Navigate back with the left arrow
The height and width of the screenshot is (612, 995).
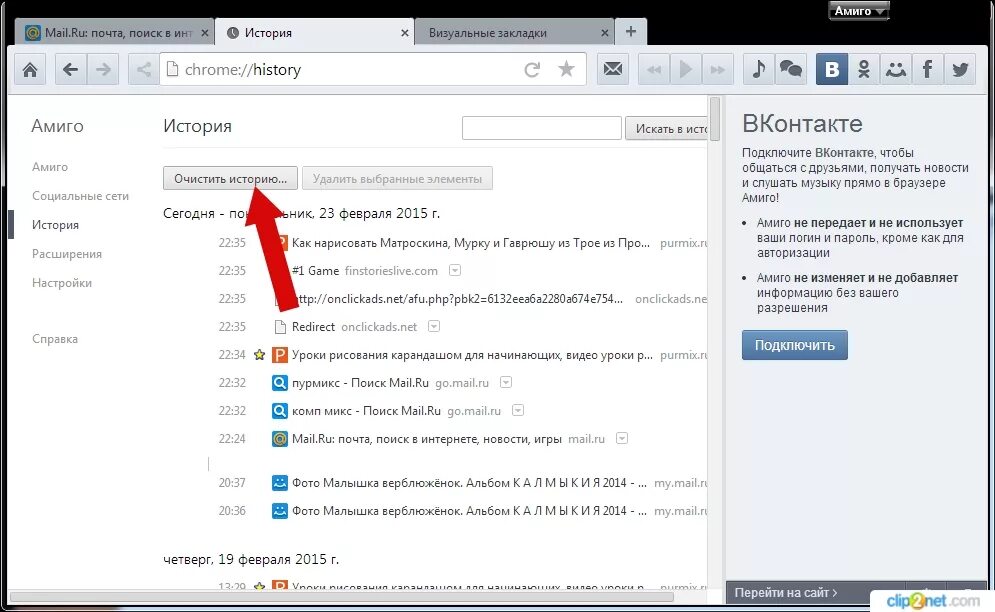(x=70, y=69)
